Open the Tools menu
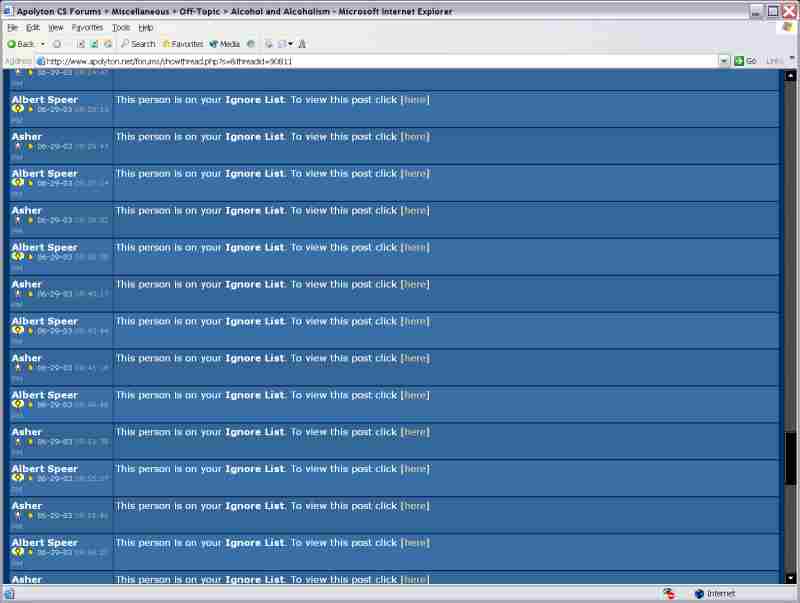Viewport: 800px width, 603px height. [x=120, y=27]
